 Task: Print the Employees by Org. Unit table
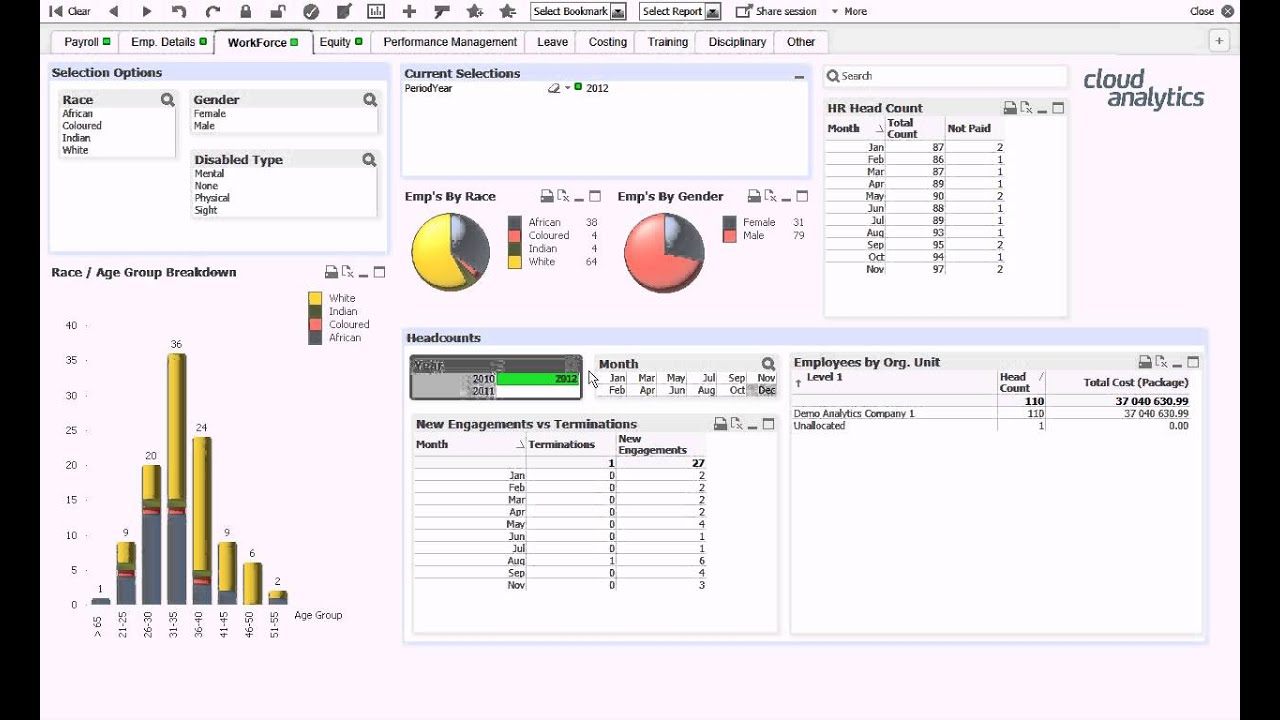tap(1145, 362)
